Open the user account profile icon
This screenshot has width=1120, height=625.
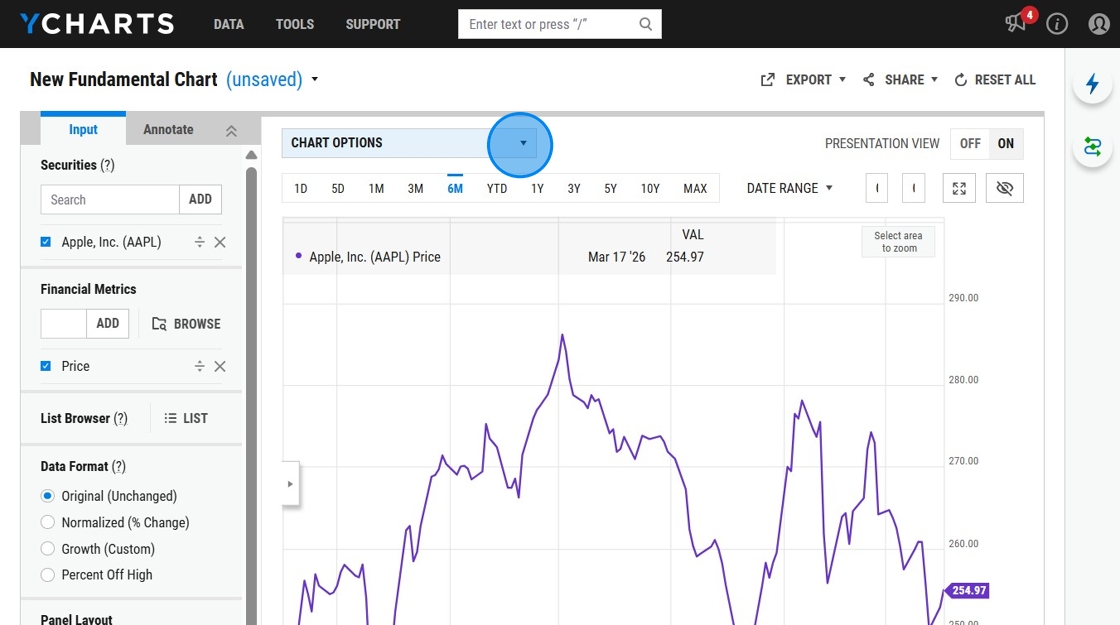point(1099,24)
